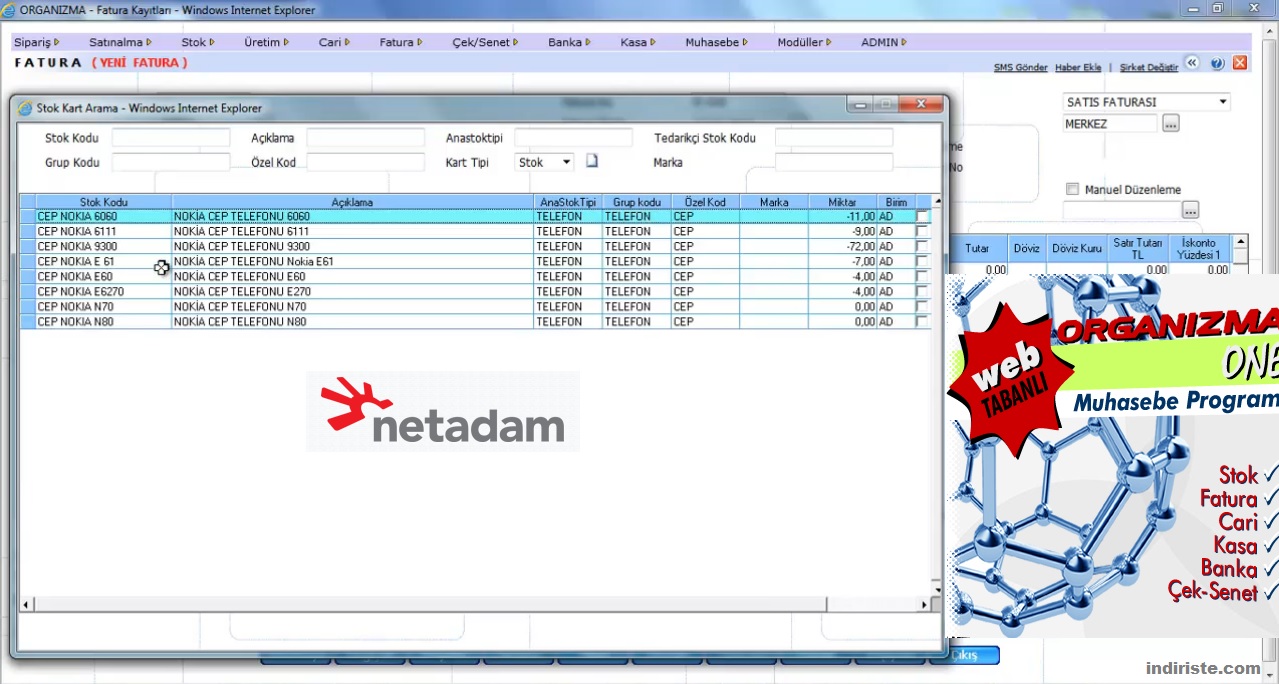Select the NOKİA CEP TELEFONU 6111 cell
The height and width of the screenshot is (684, 1279).
point(352,231)
